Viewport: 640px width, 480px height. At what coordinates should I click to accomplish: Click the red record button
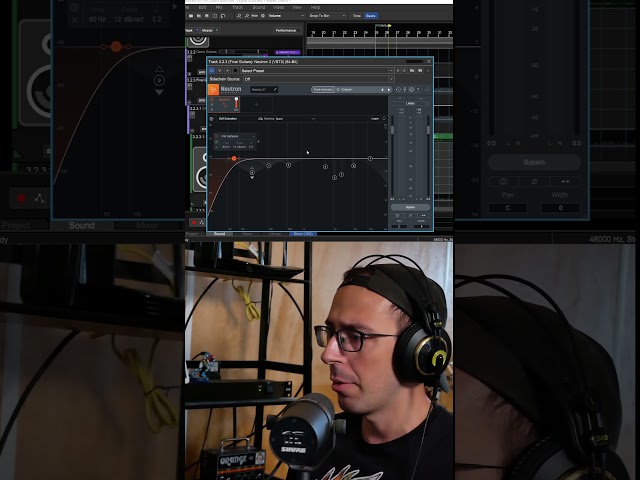tap(194, 222)
